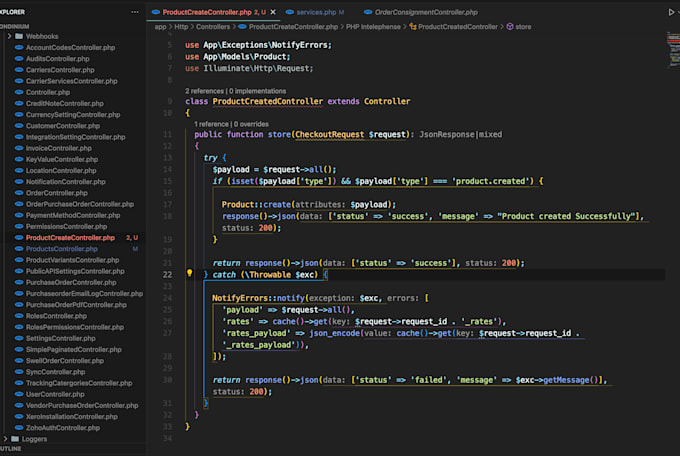The width and height of the screenshot is (680, 456).
Task: Open PurchaseorderEmailLogController.php file
Action: click(x=84, y=294)
